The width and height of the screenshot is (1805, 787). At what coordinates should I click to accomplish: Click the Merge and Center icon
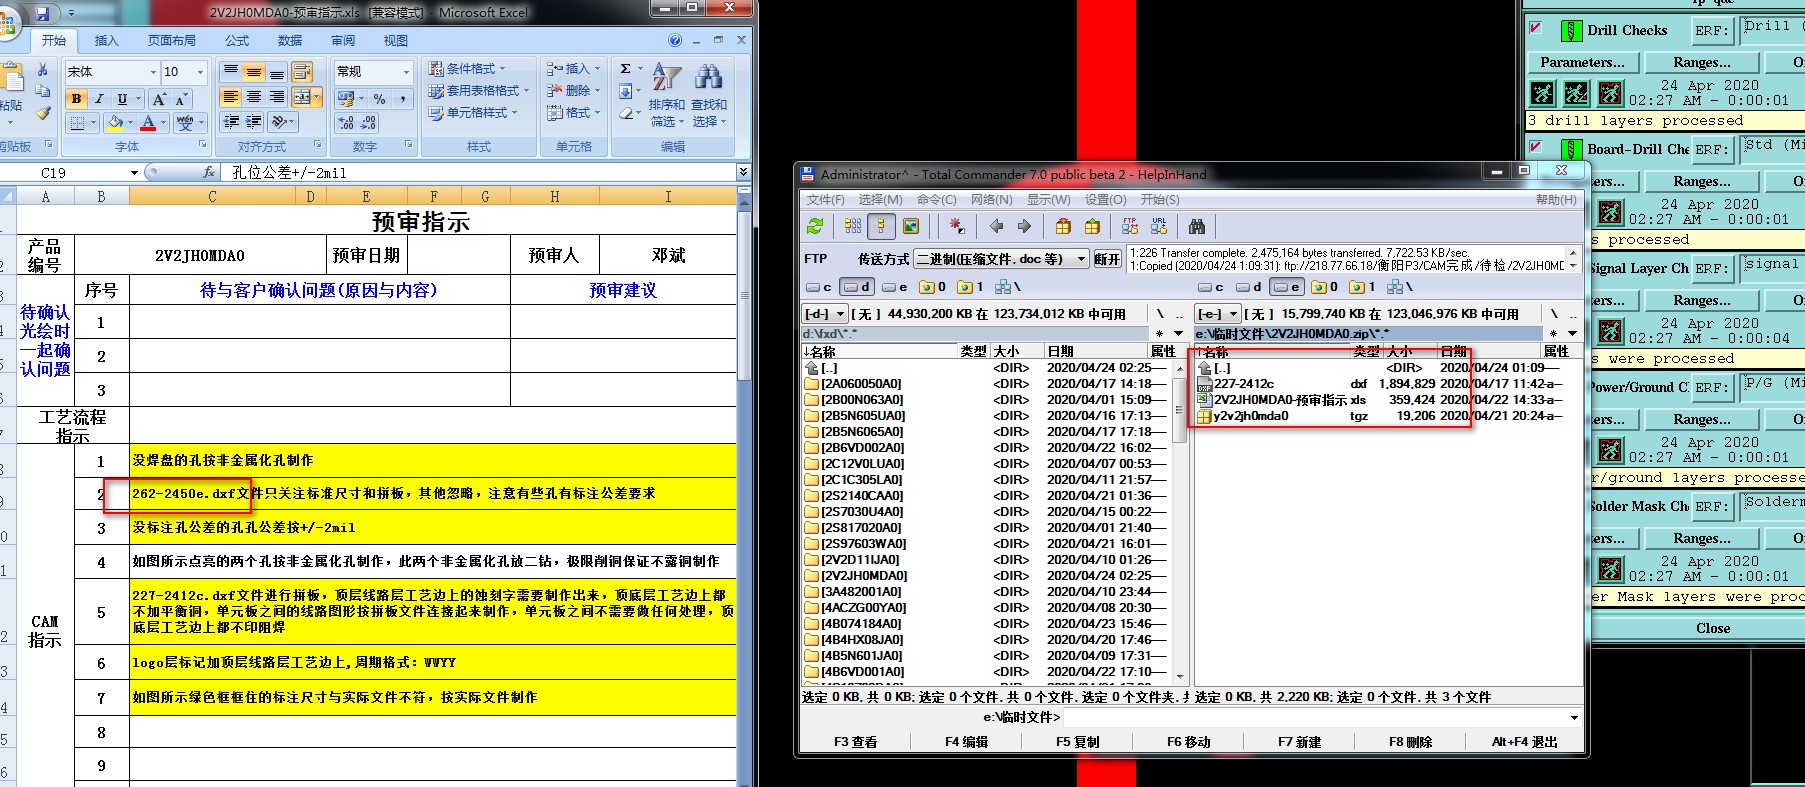pos(301,97)
